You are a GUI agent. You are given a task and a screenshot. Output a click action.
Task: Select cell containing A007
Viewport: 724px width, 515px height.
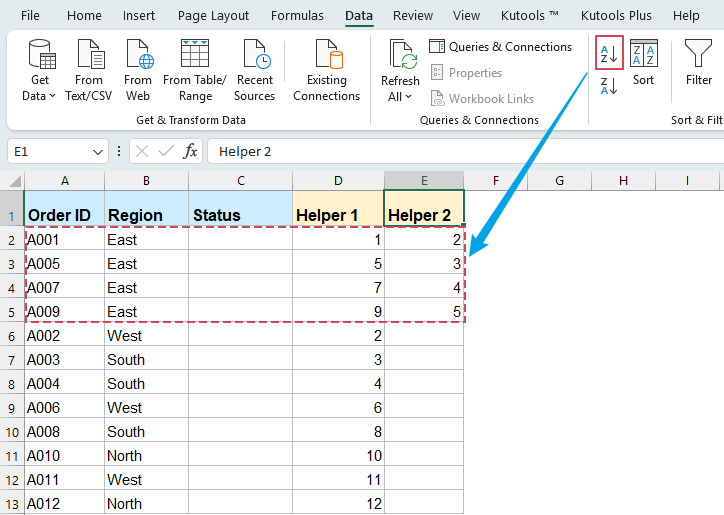[65, 288]
